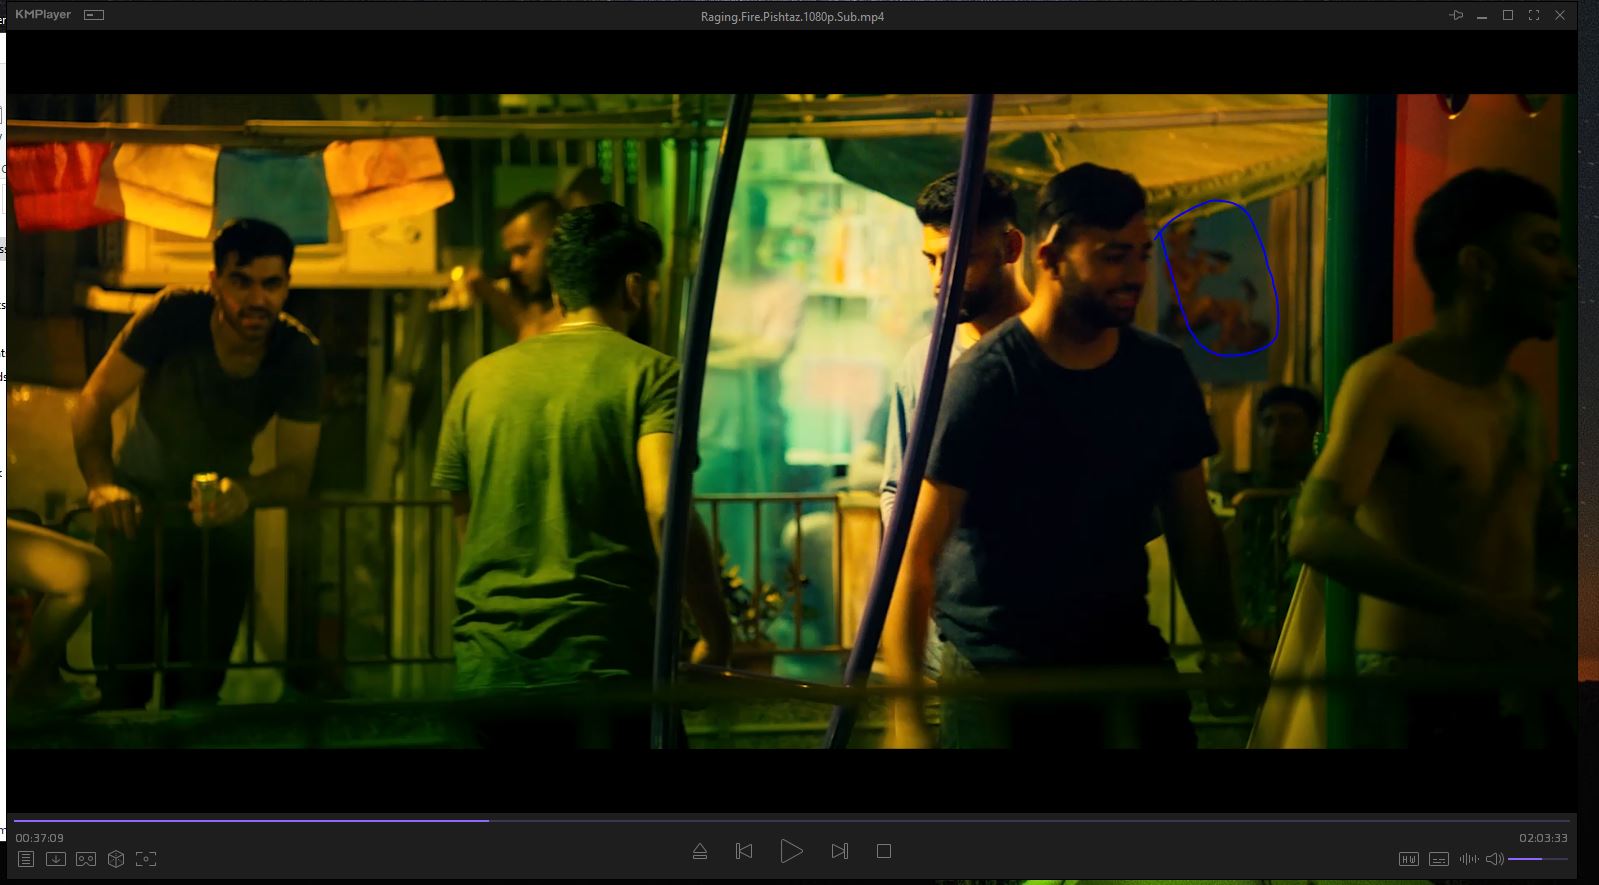Open file using the eject icon
Viewport: 1599px width, 885px height.
point(700,851)
